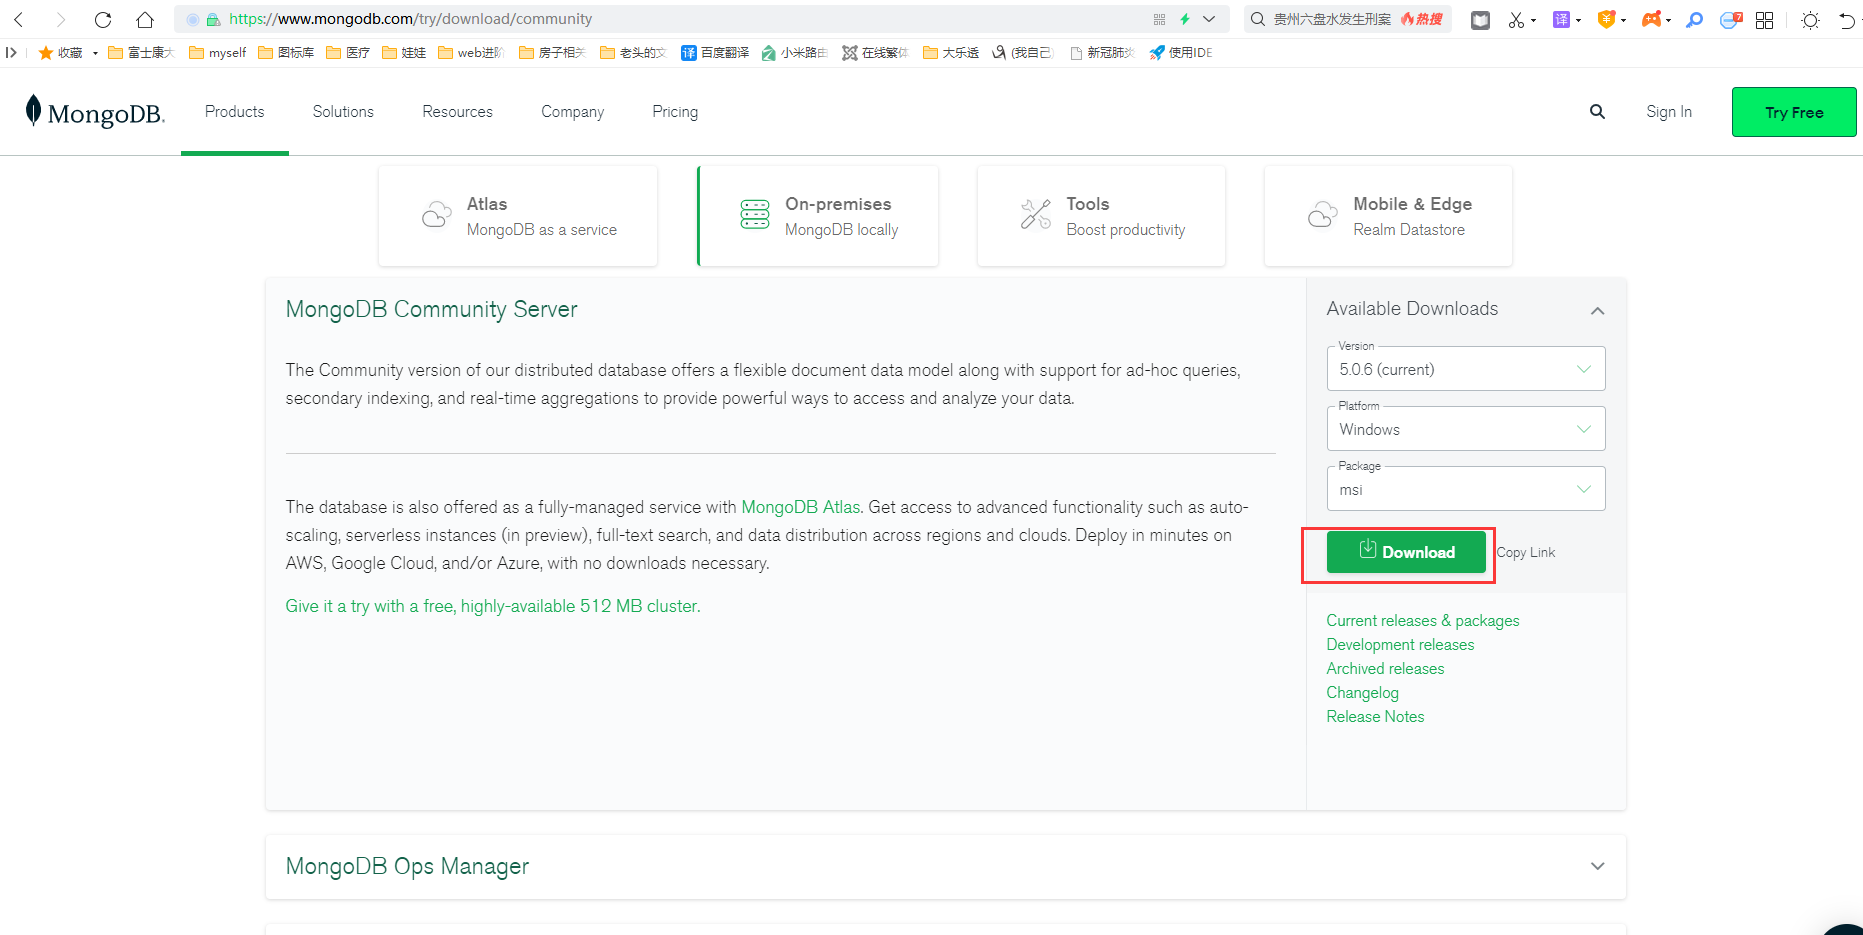Click the blue magnifier extension icon
1863x935 pixels.
[1694, 20]
